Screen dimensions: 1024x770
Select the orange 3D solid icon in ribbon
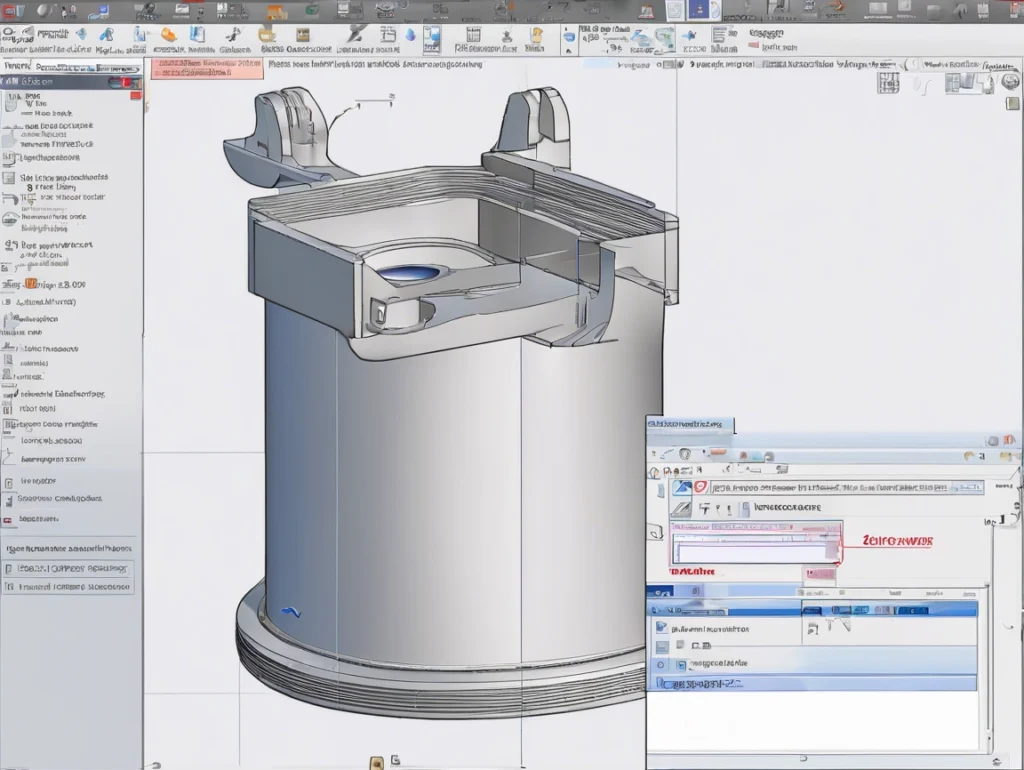pyautogui.click(x=168, y=35)
